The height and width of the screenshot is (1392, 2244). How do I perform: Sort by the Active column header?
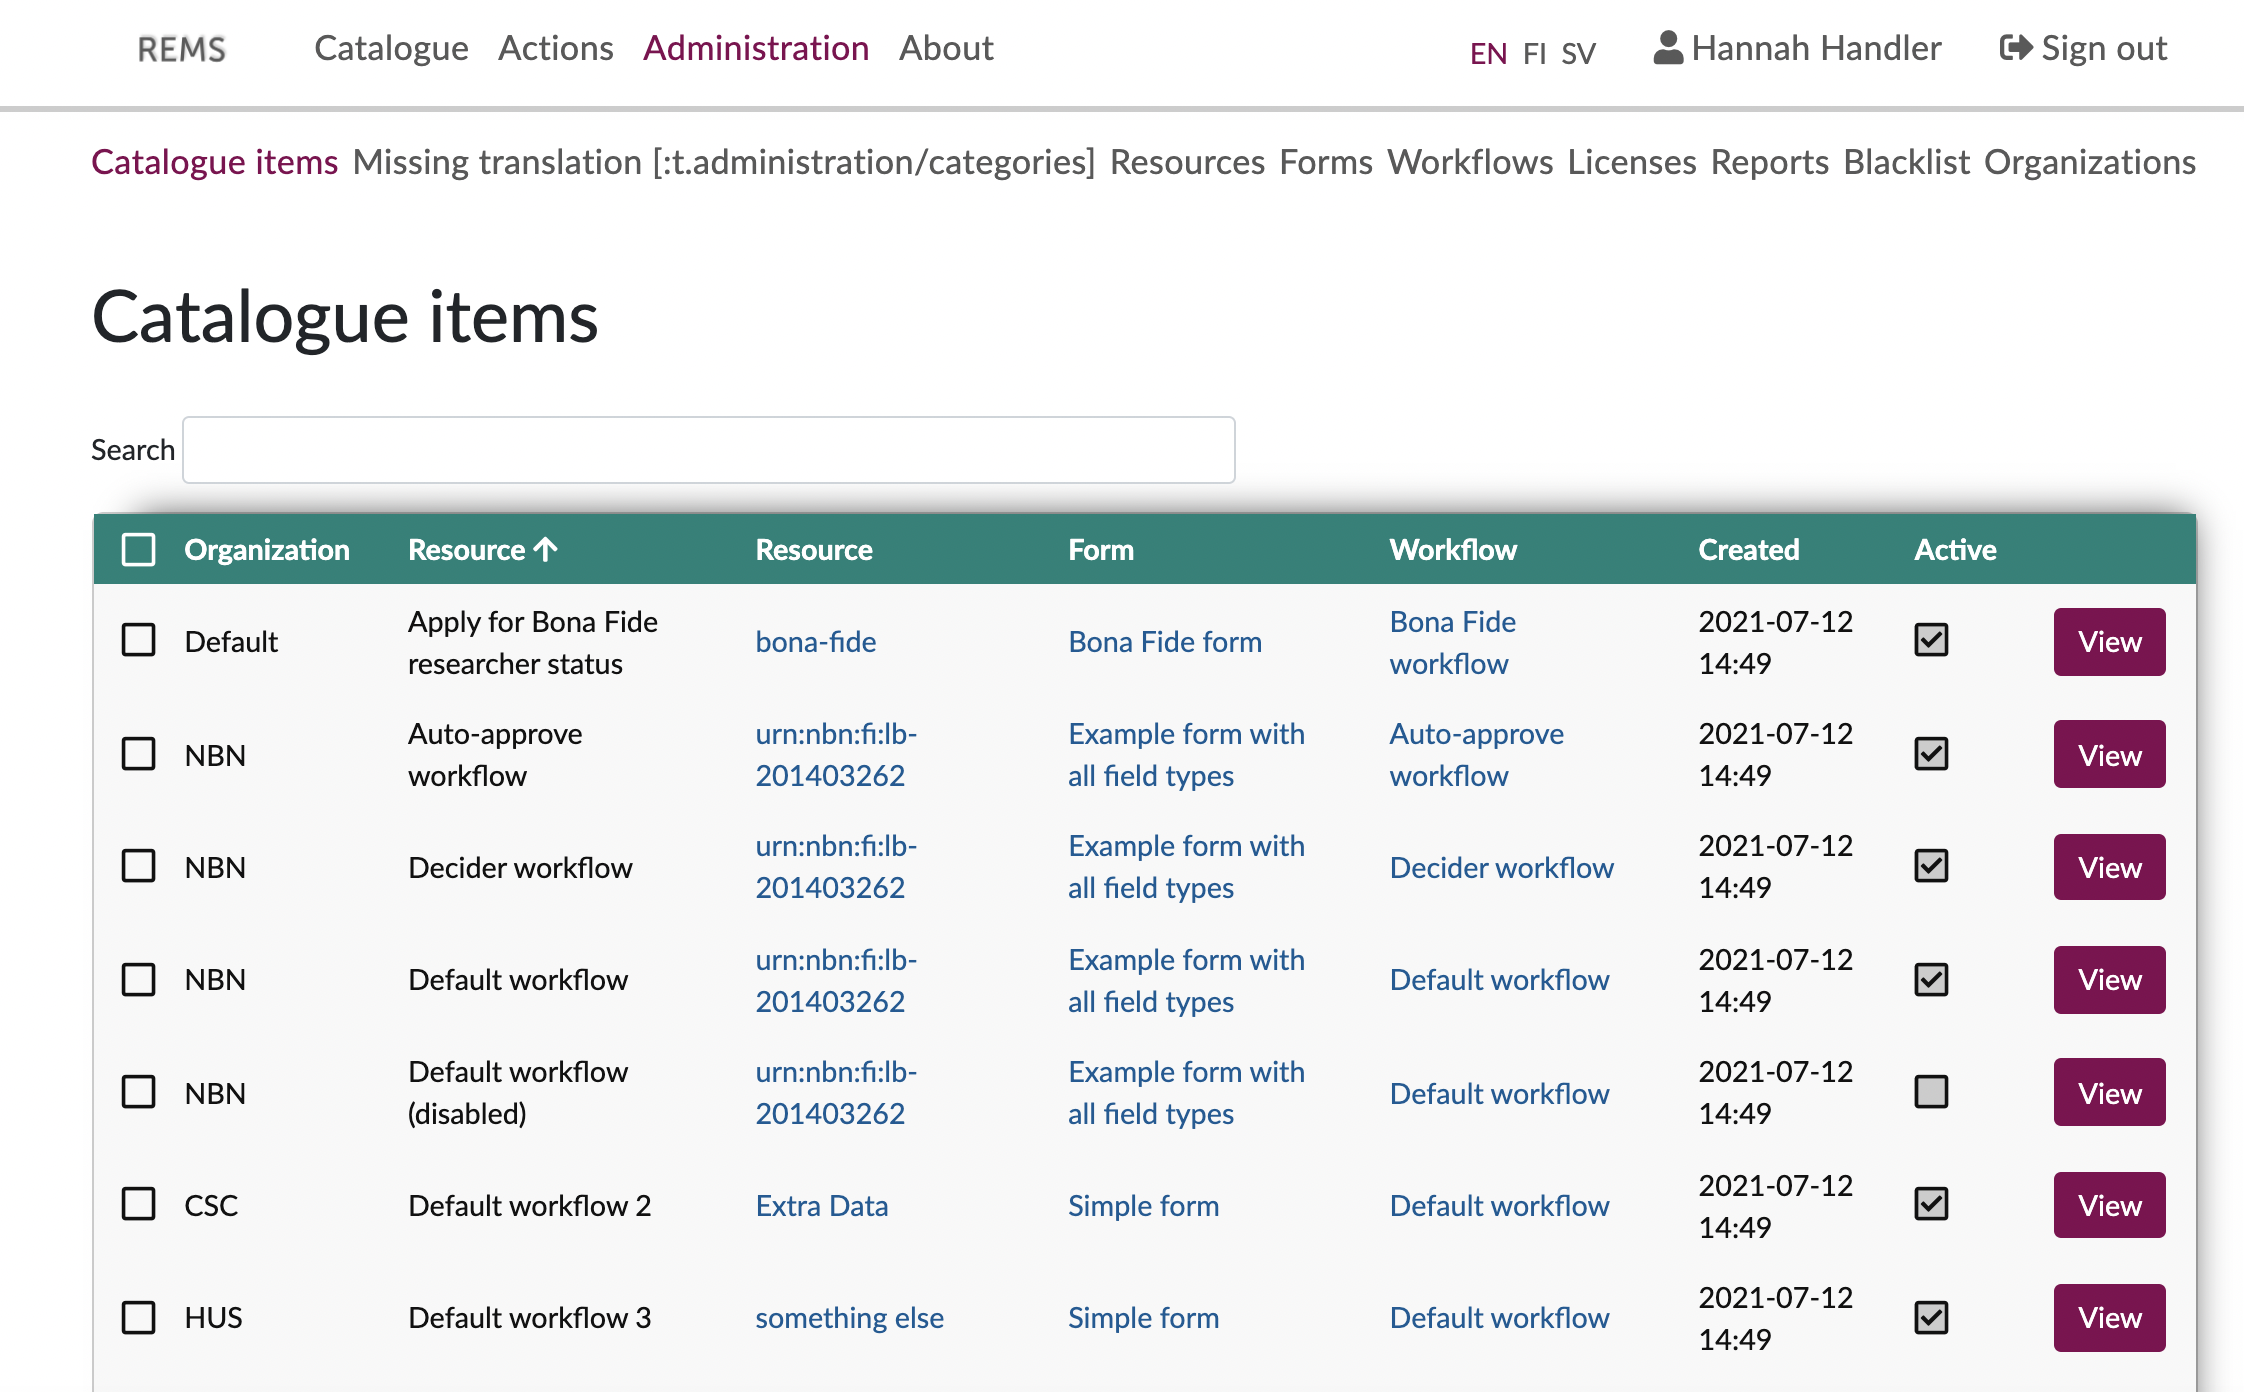[x=1955, y=549]
